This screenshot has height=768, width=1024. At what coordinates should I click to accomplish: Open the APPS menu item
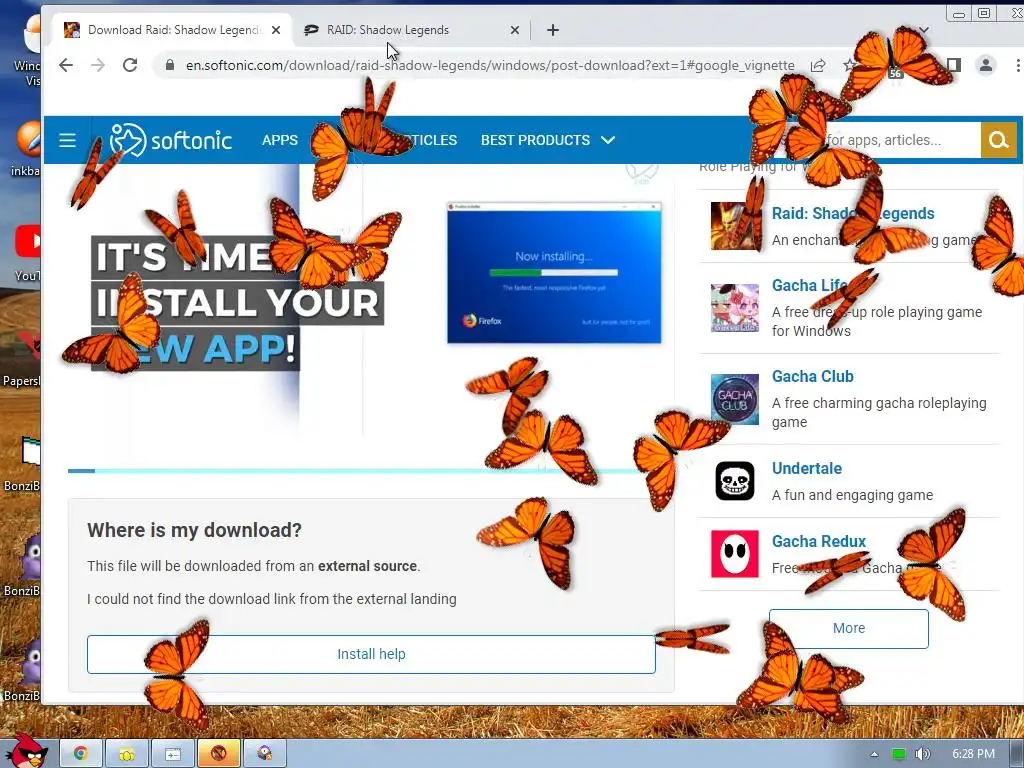(280, 140)
